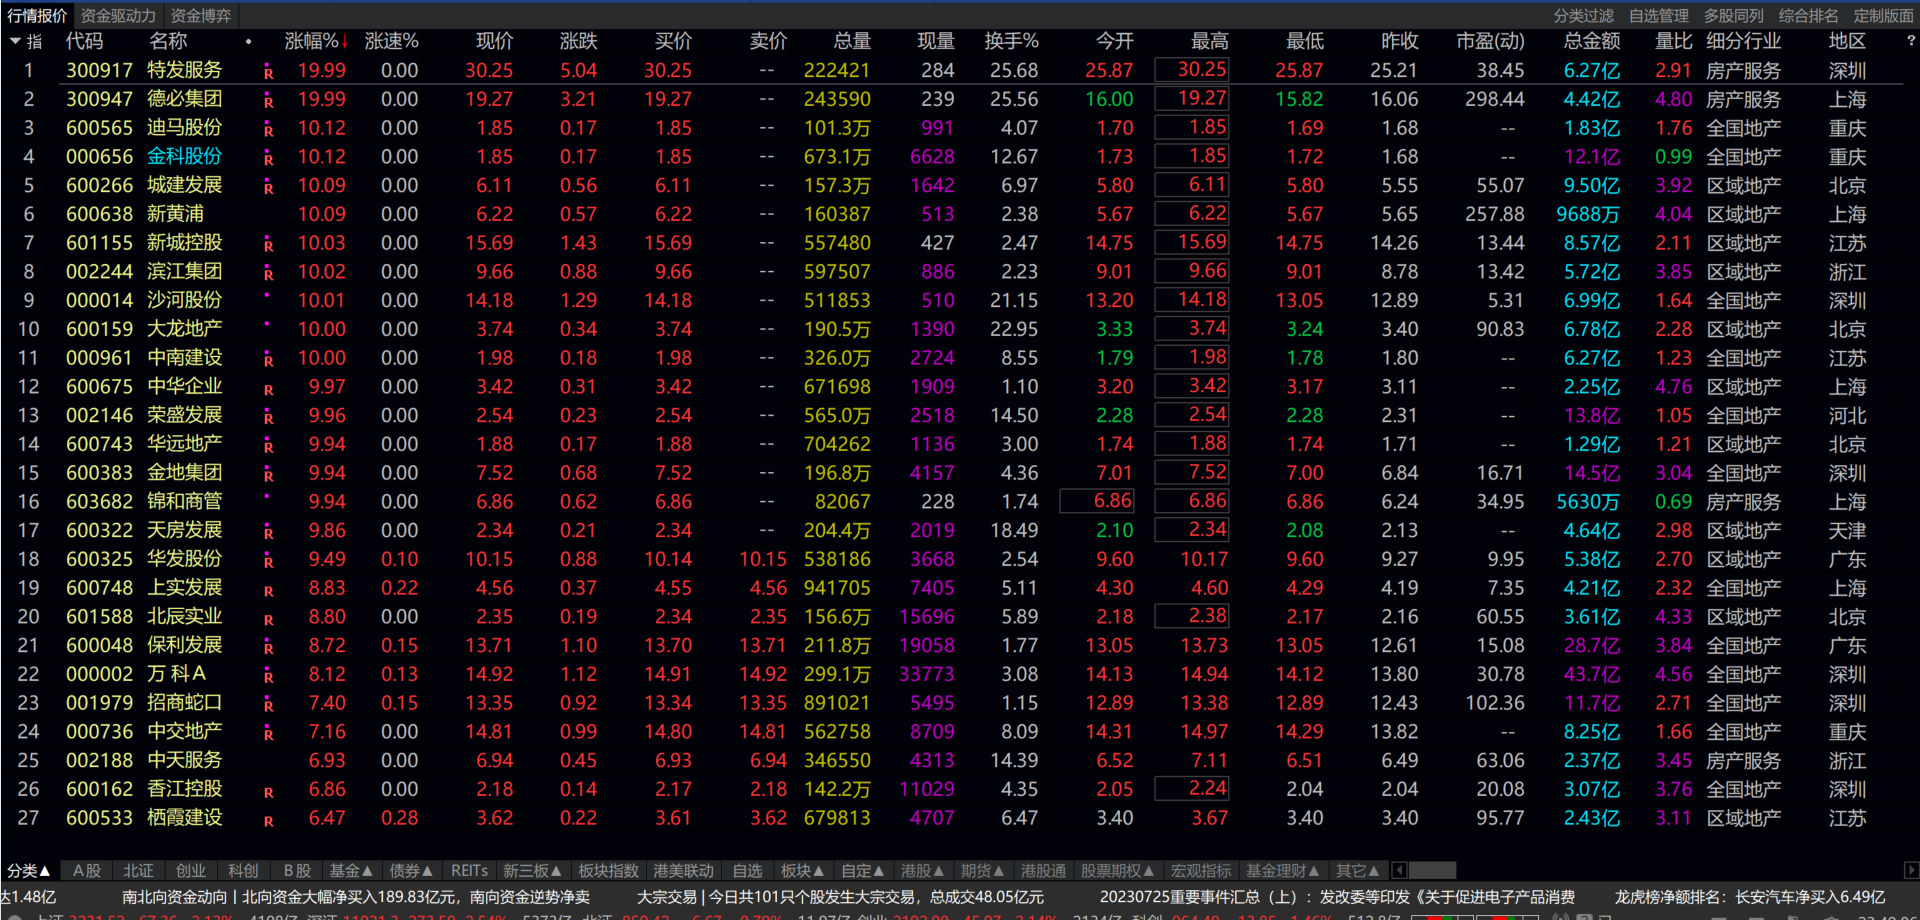Click the R marker beside 金科股份
This screenshot has height=920, width=1920.
click(268, 160)
